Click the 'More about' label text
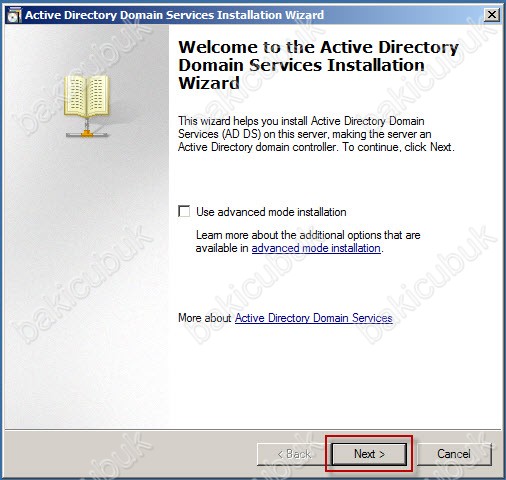The height and width of the screenshot is (480, 506). [x=204, y=318]
